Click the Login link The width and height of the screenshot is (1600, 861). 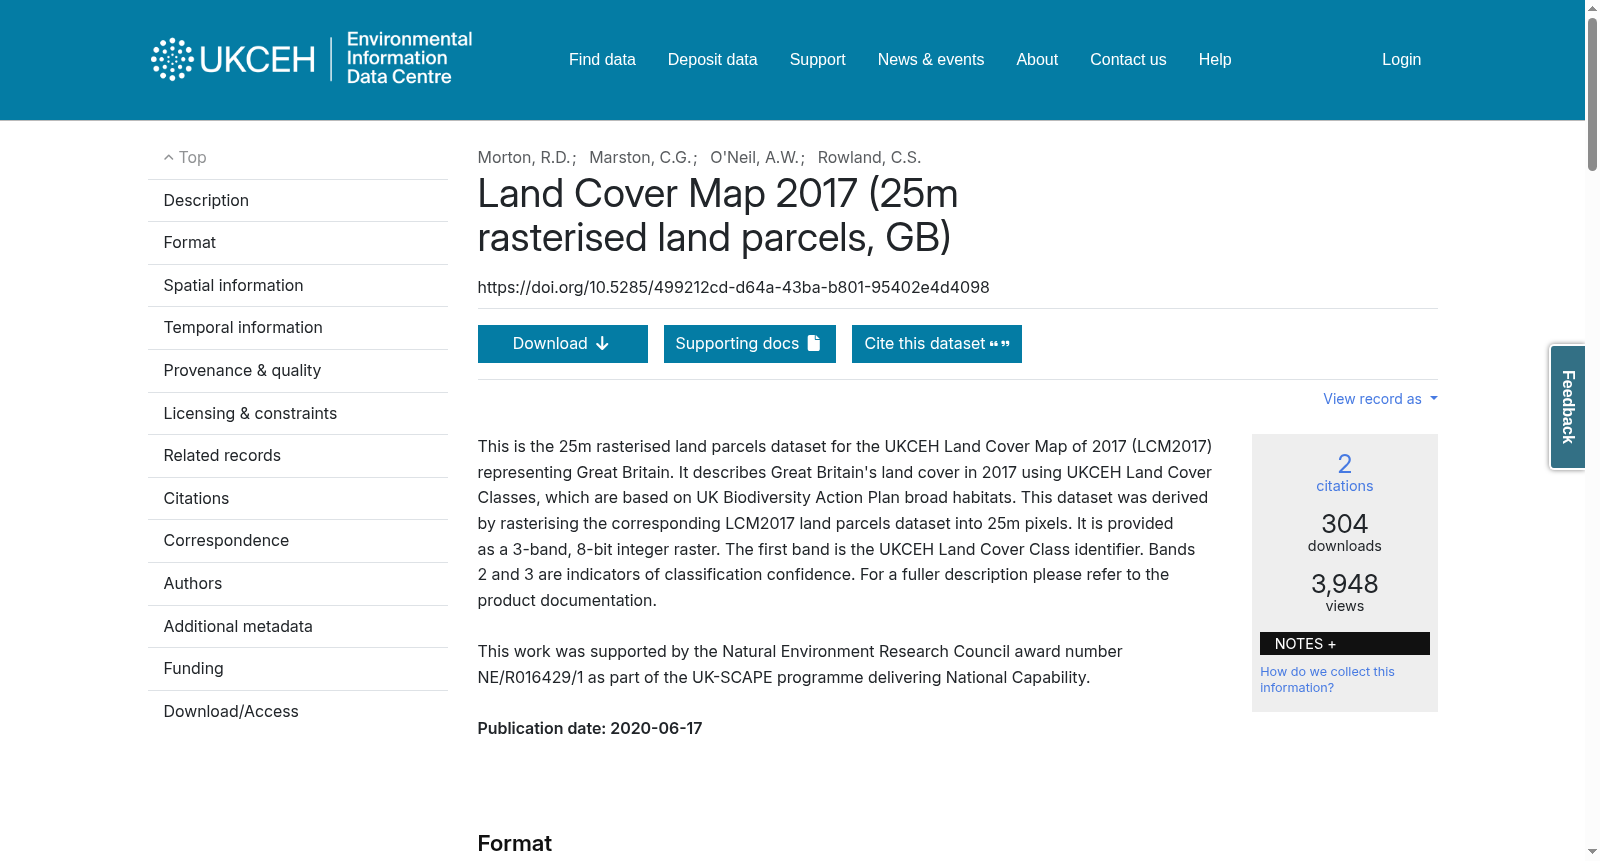coord(1401,60)
